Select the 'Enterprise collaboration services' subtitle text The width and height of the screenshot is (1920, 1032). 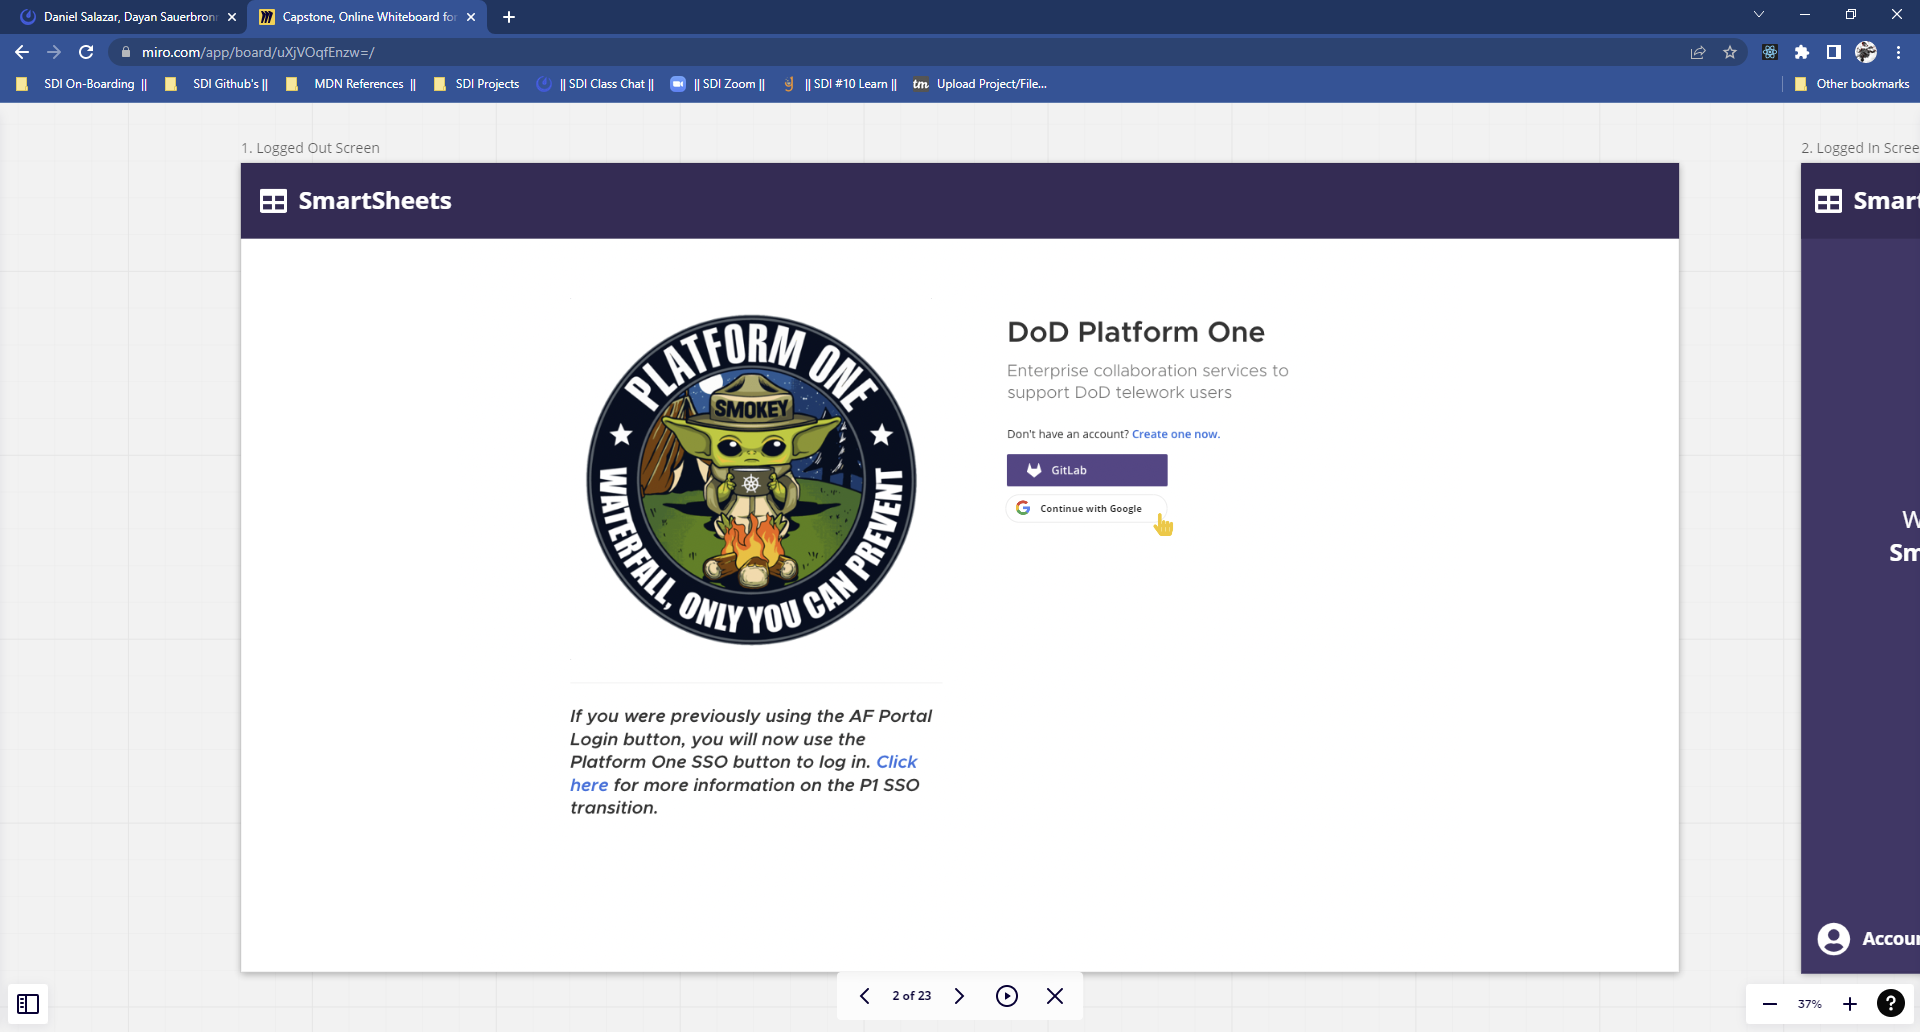1148,381
